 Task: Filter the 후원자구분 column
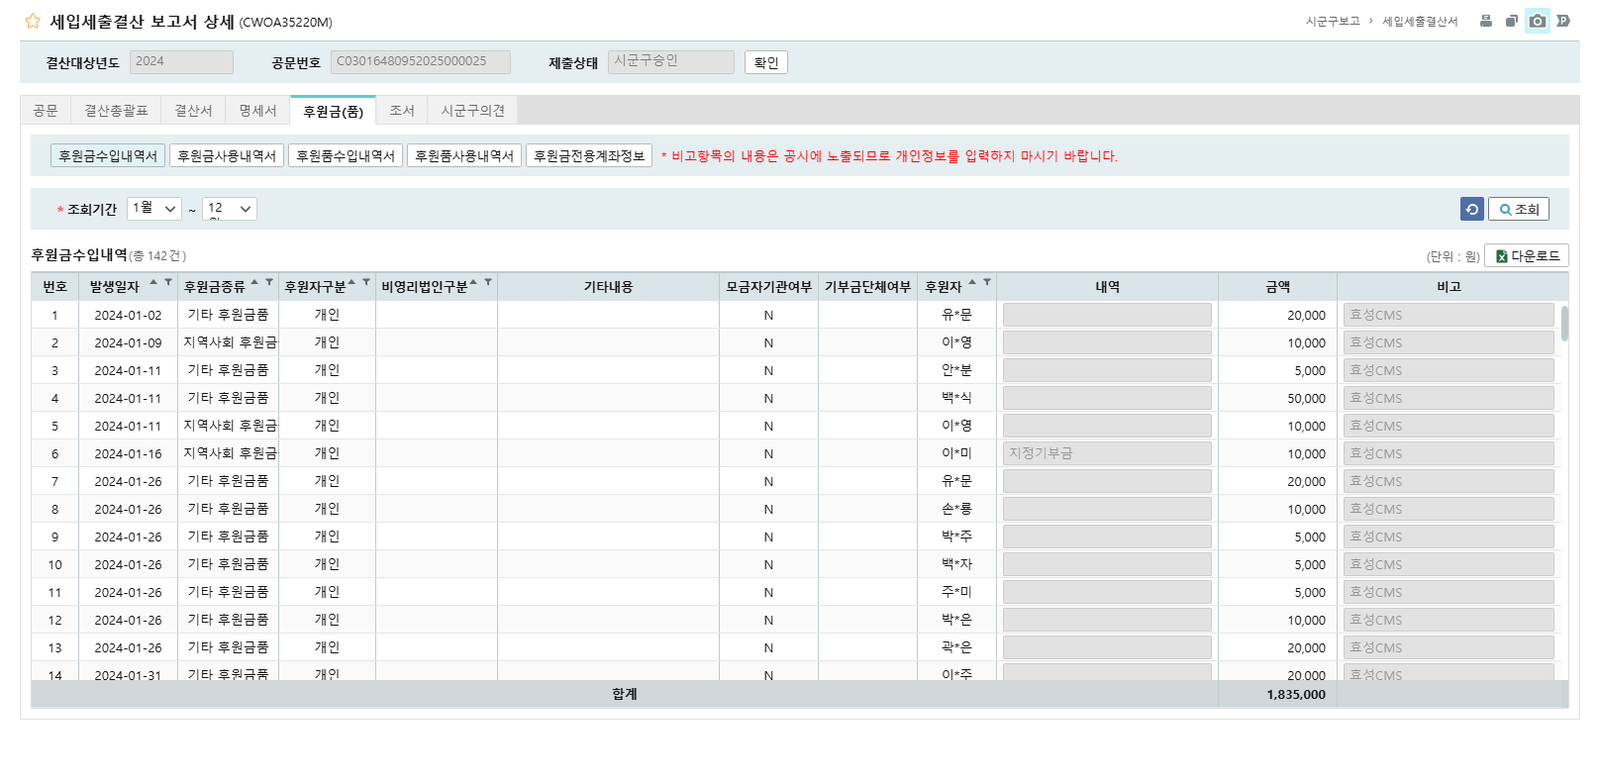tap(366, 283)
